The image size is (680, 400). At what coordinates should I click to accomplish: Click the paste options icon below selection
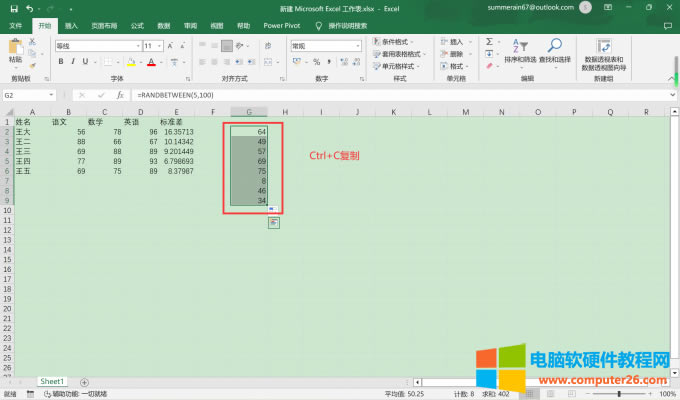click(273, 222)
